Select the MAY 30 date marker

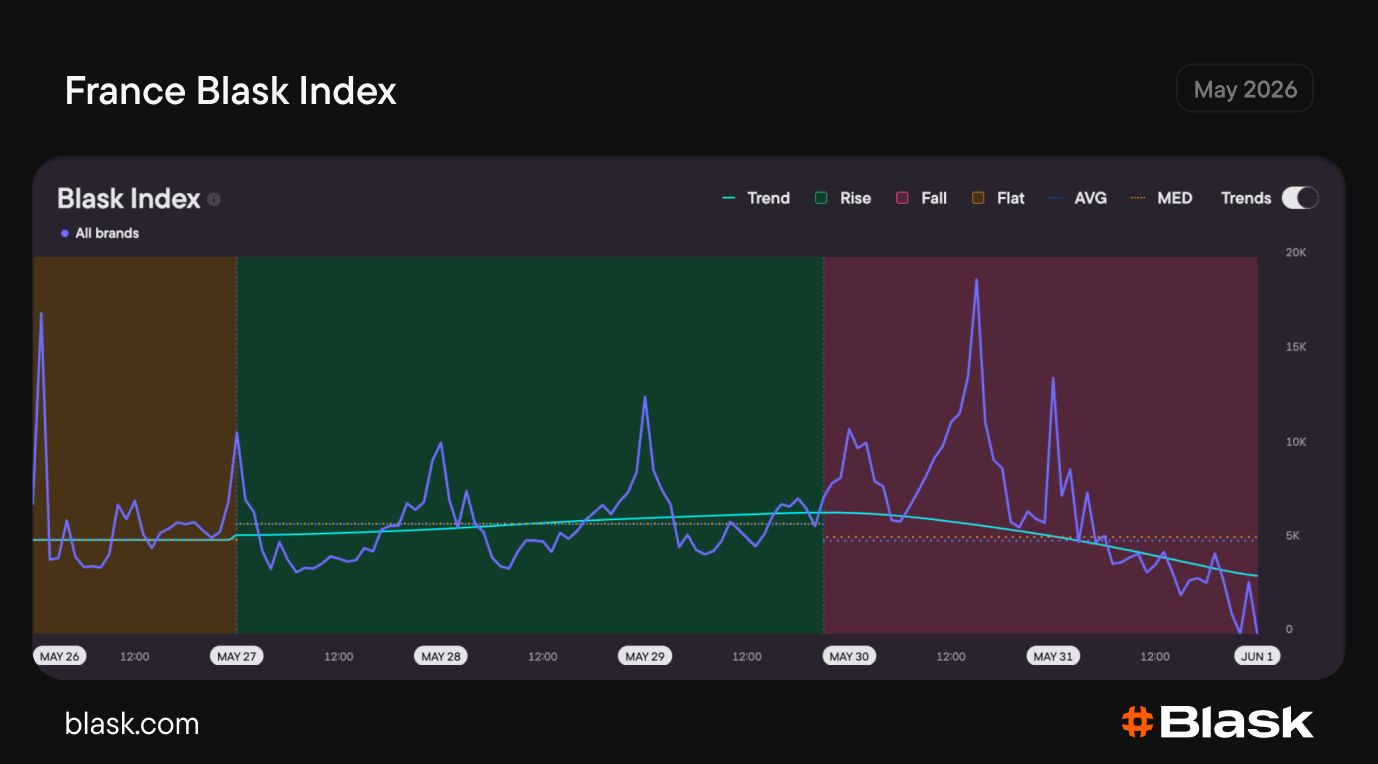849,656
